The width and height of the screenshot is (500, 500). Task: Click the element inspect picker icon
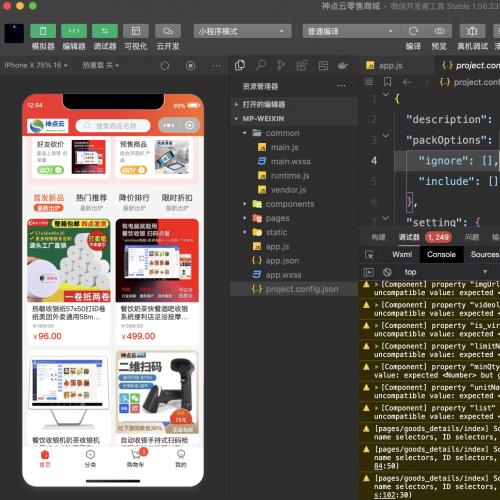[369, 255]
